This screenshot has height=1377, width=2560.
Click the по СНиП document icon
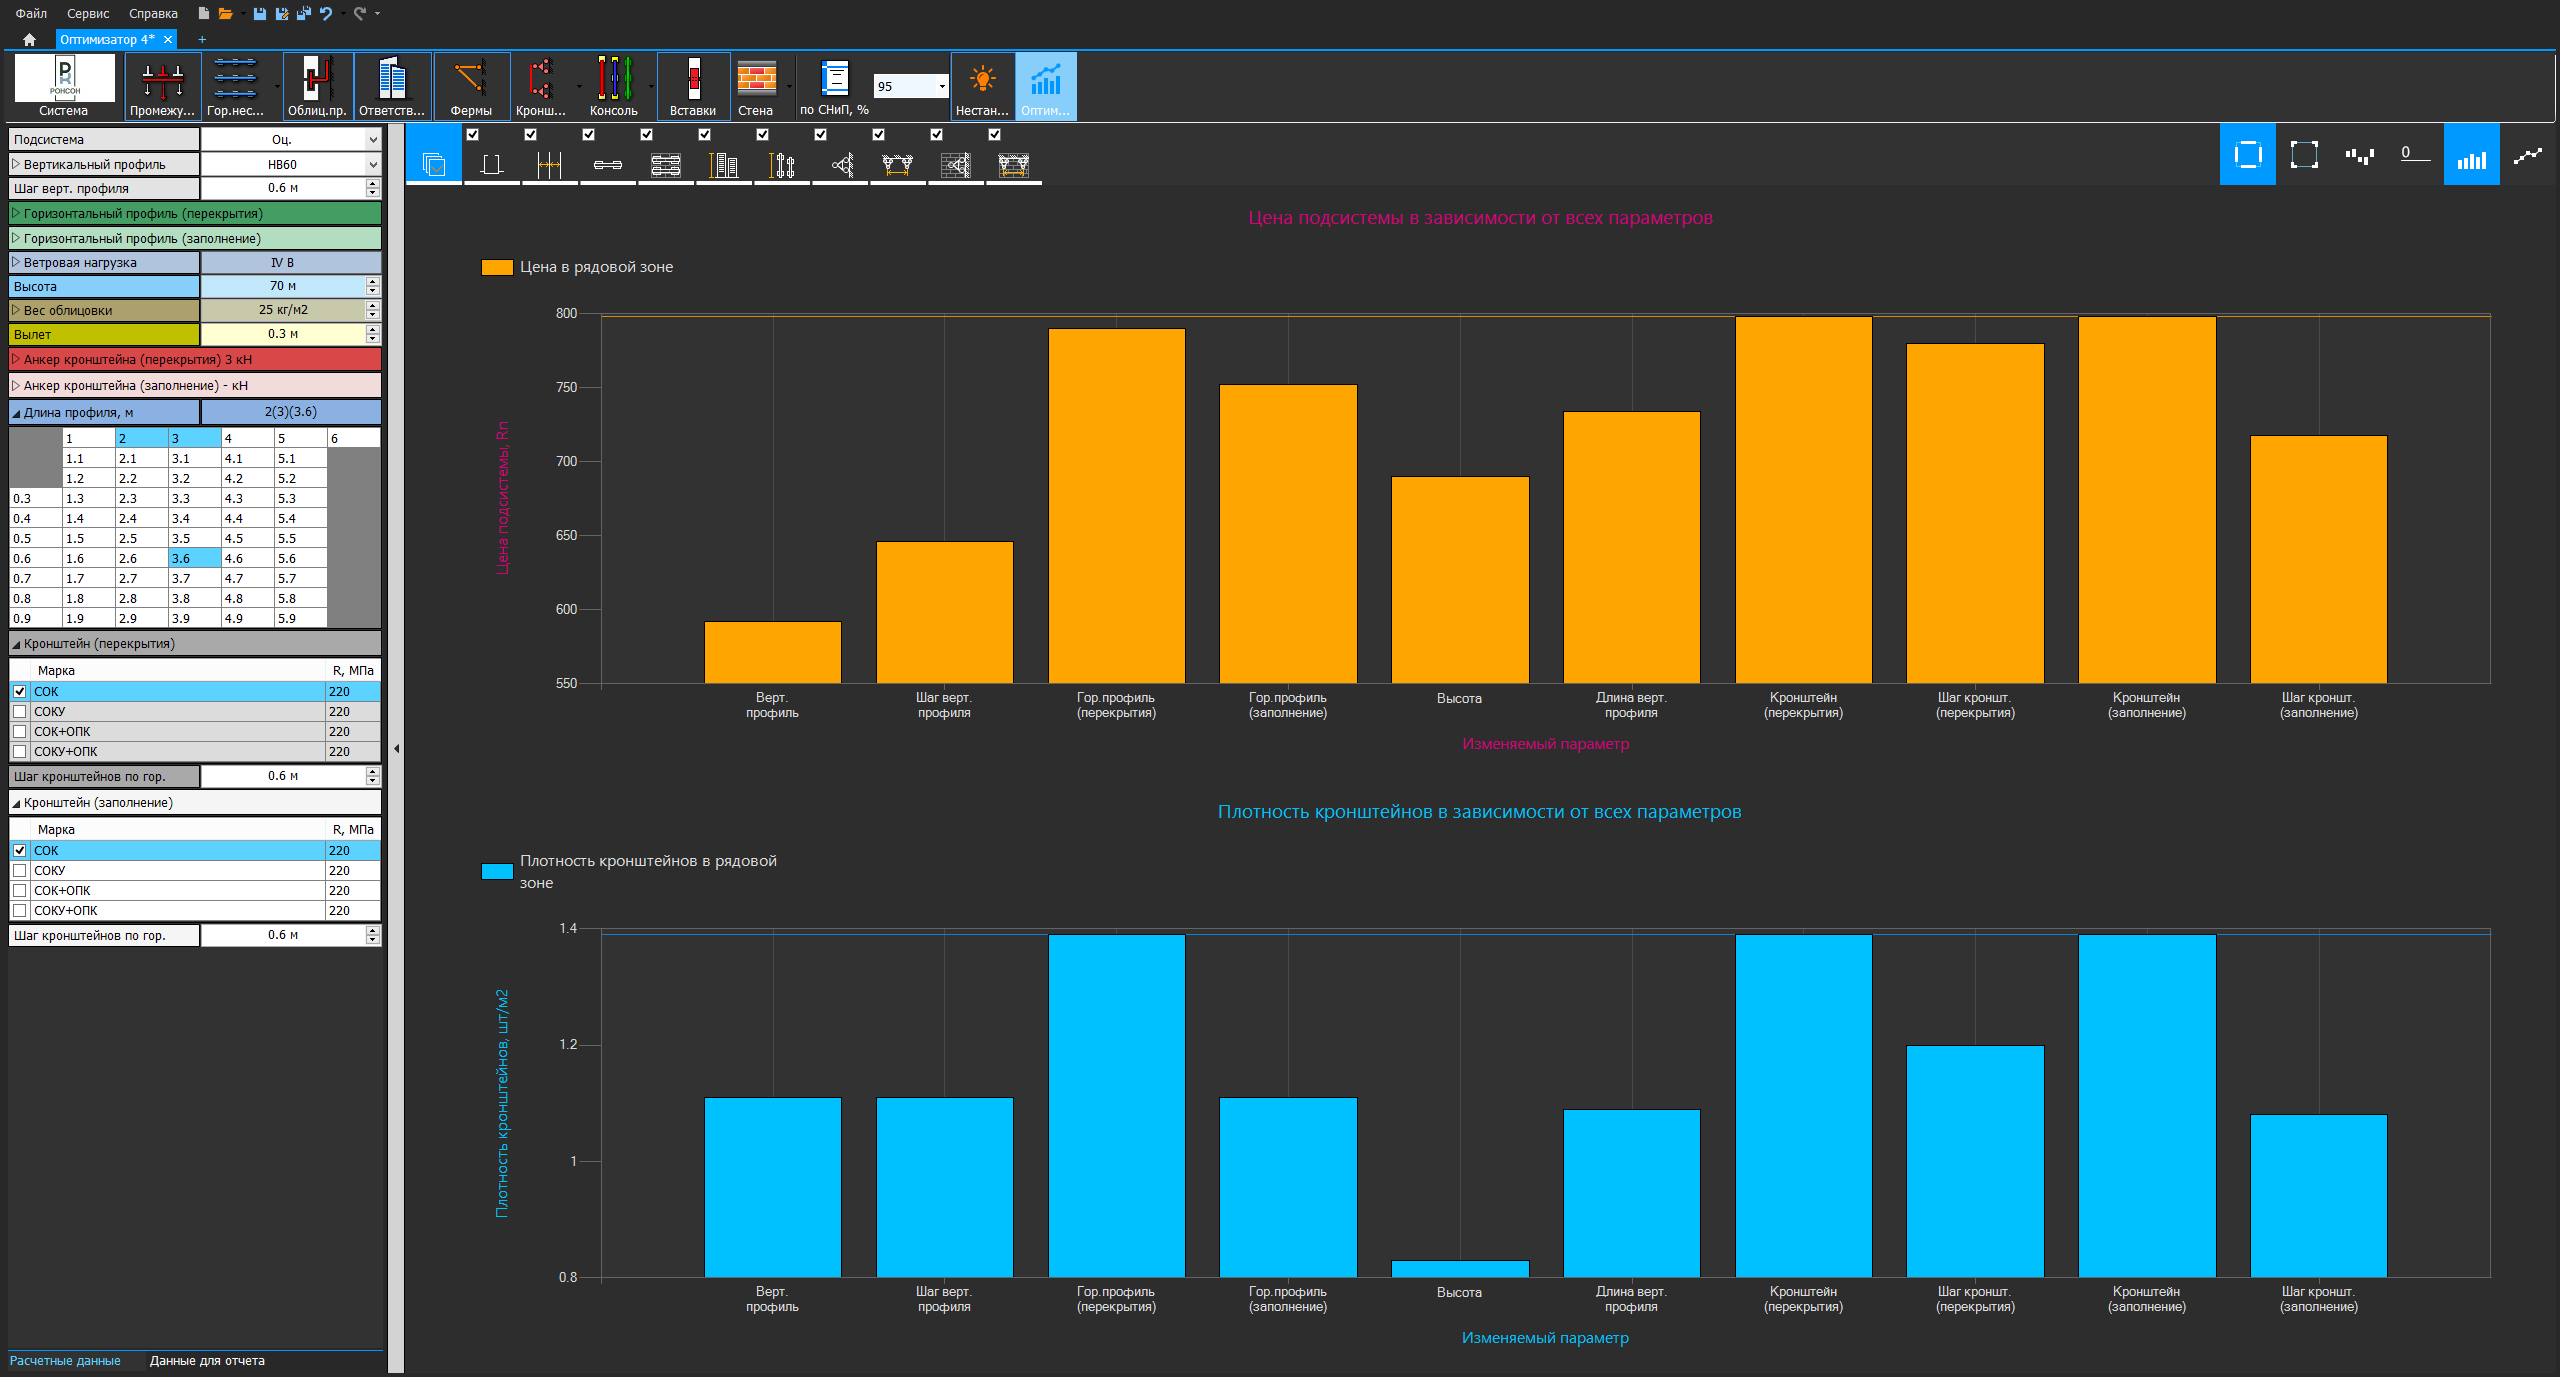pyautogui.click(x=834, y=78)
